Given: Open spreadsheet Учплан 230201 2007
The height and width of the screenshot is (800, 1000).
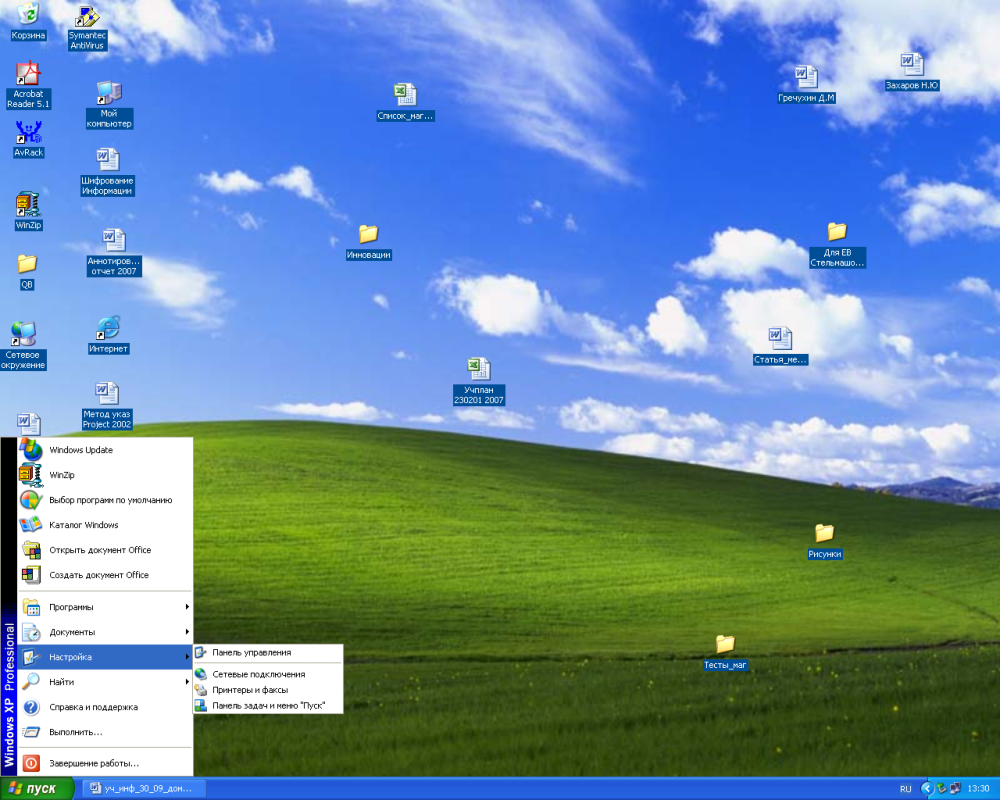Looking at the screenshot, I should tap(478, 370).
